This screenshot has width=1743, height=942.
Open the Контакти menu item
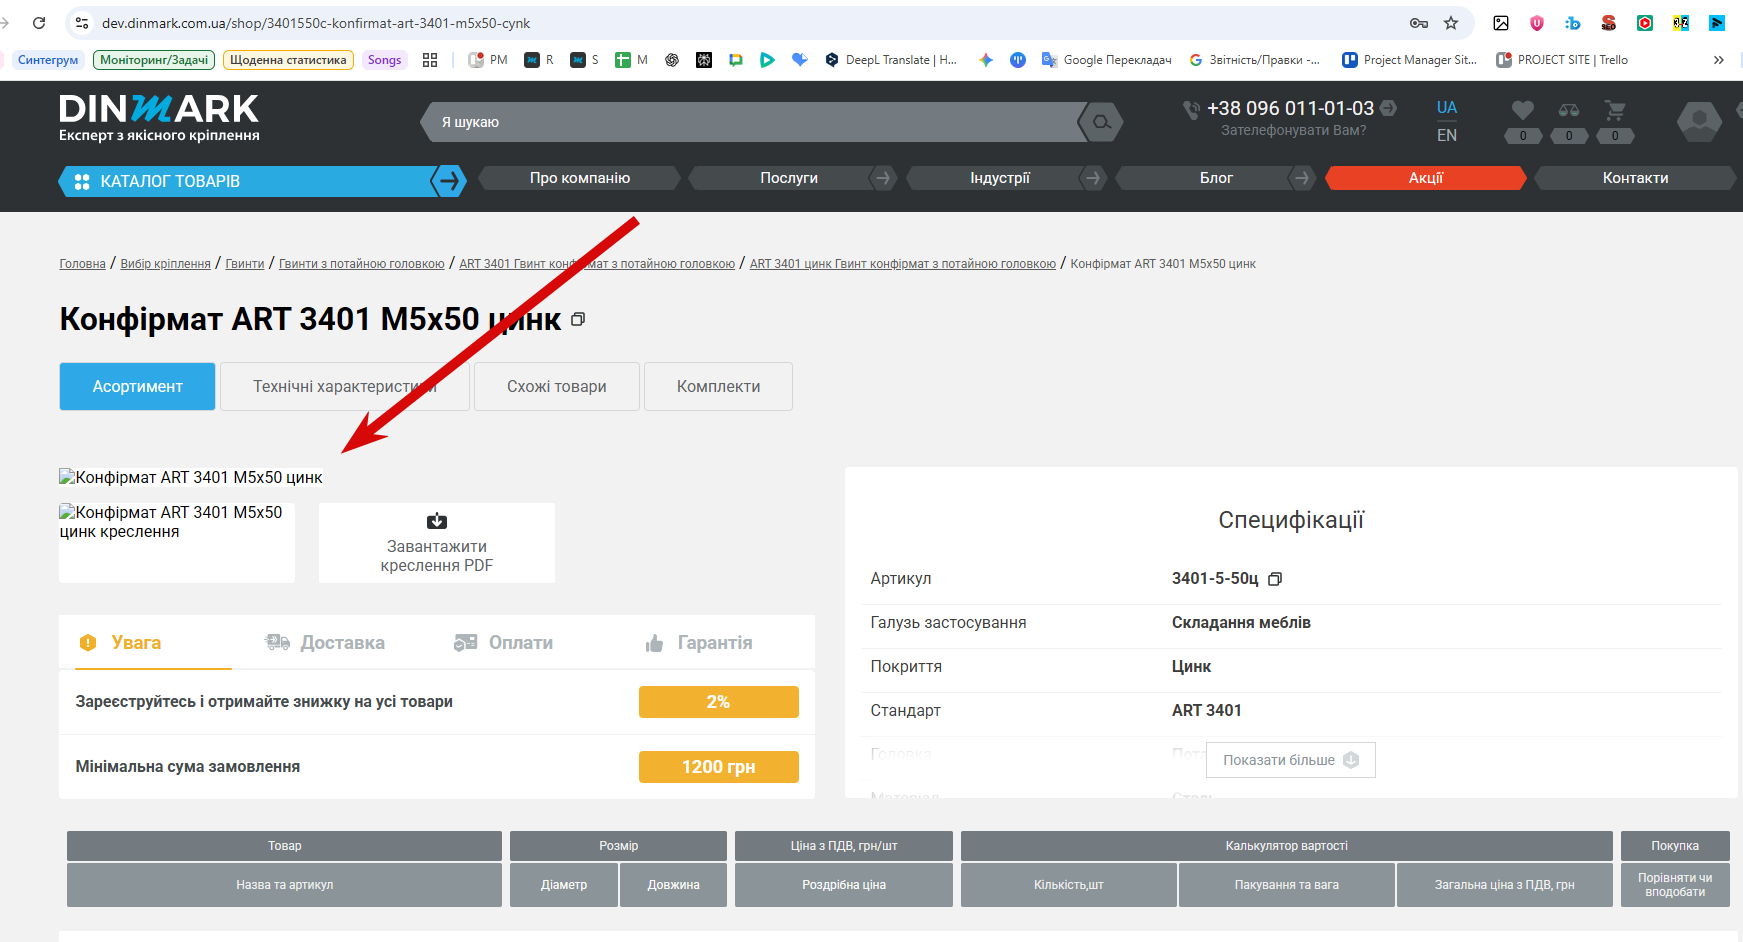pyautogui.click(x=1635, y=178)
